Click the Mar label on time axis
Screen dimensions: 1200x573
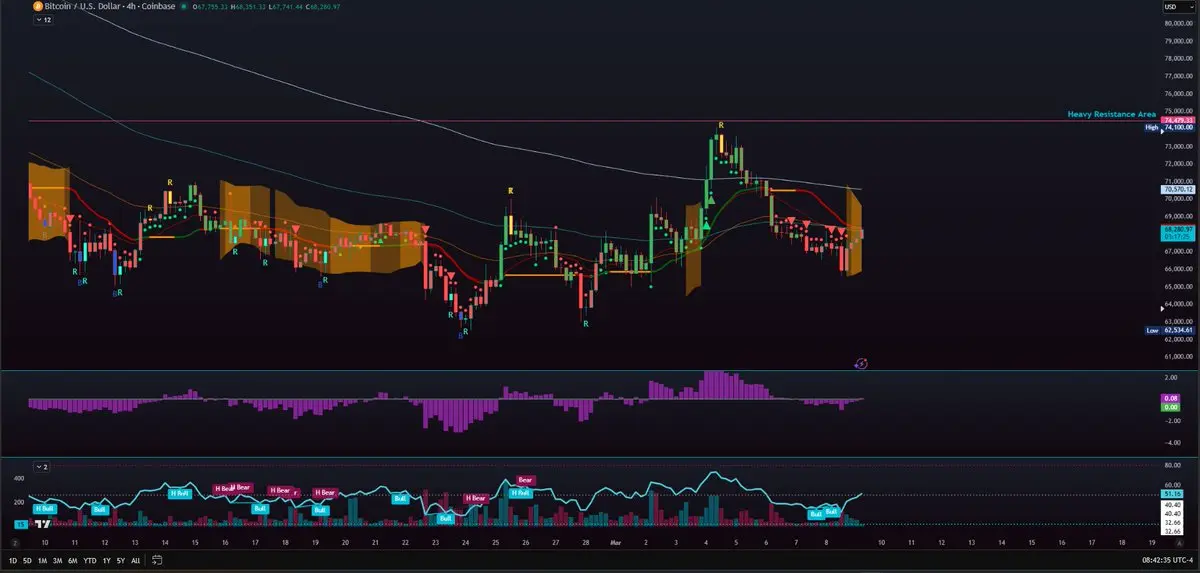[614, 542]
